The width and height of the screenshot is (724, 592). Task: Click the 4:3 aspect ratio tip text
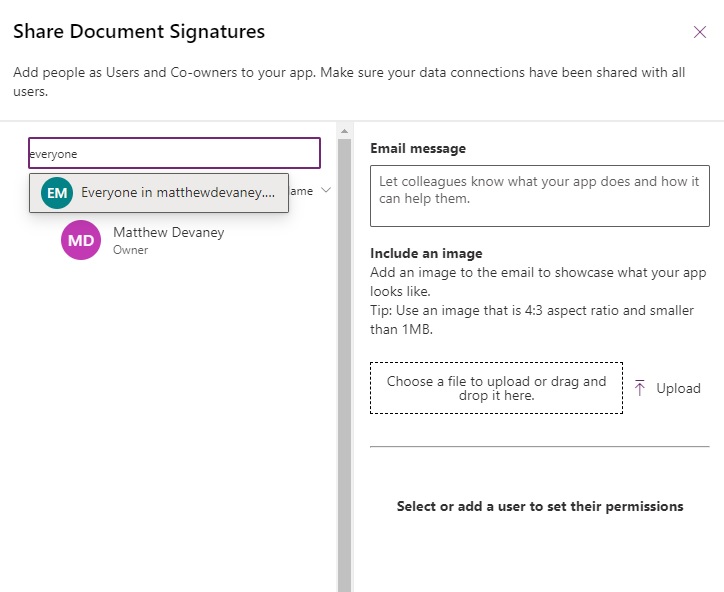pos(540,320)
